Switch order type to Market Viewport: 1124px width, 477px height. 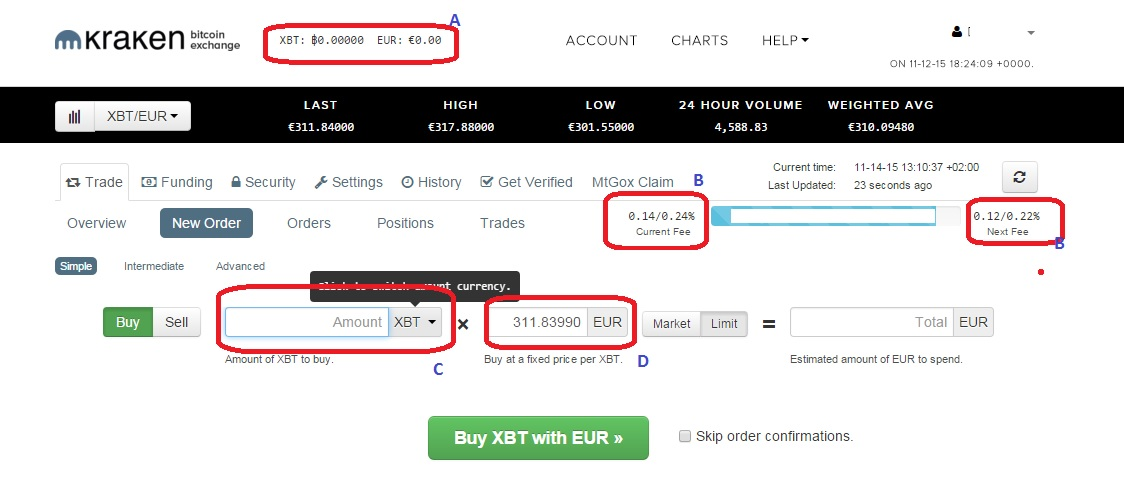[671, 323]
